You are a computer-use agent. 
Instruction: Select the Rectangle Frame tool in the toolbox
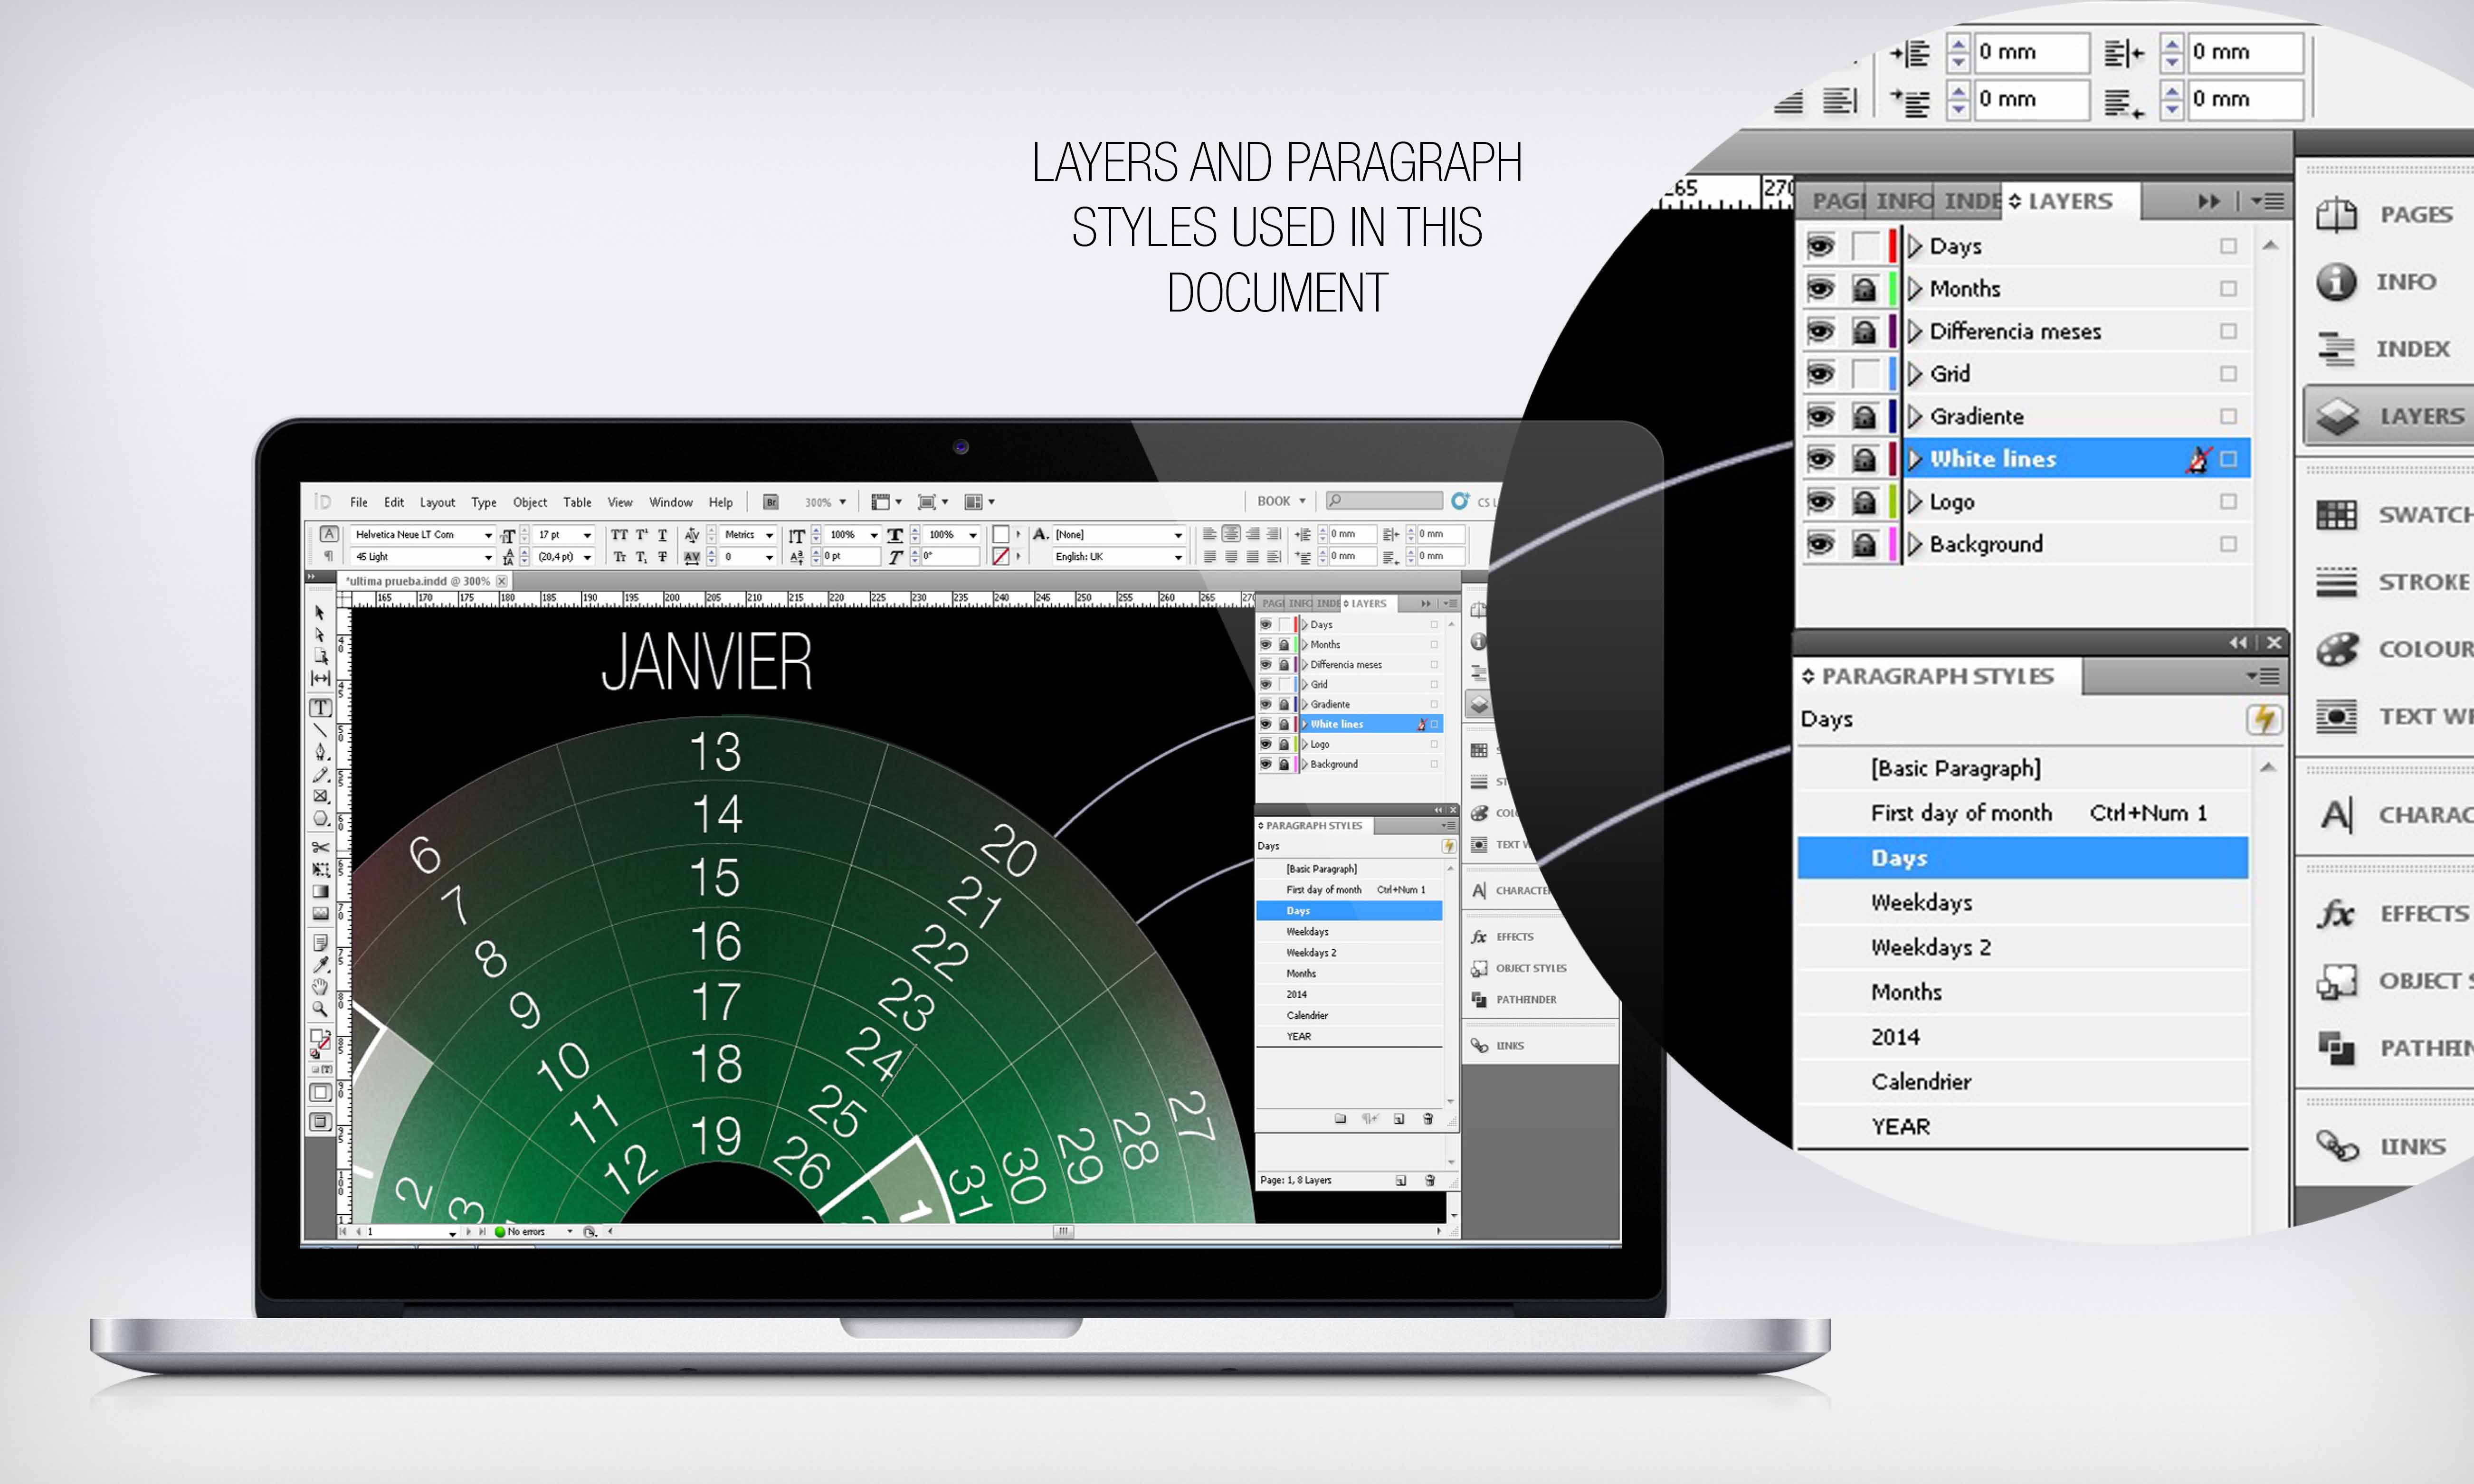pyautogui.click(x=320, y=796)
